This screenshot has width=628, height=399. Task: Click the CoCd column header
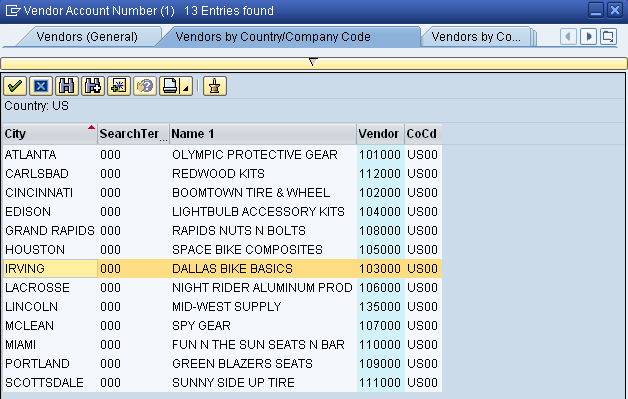click(x=423, y=134)
